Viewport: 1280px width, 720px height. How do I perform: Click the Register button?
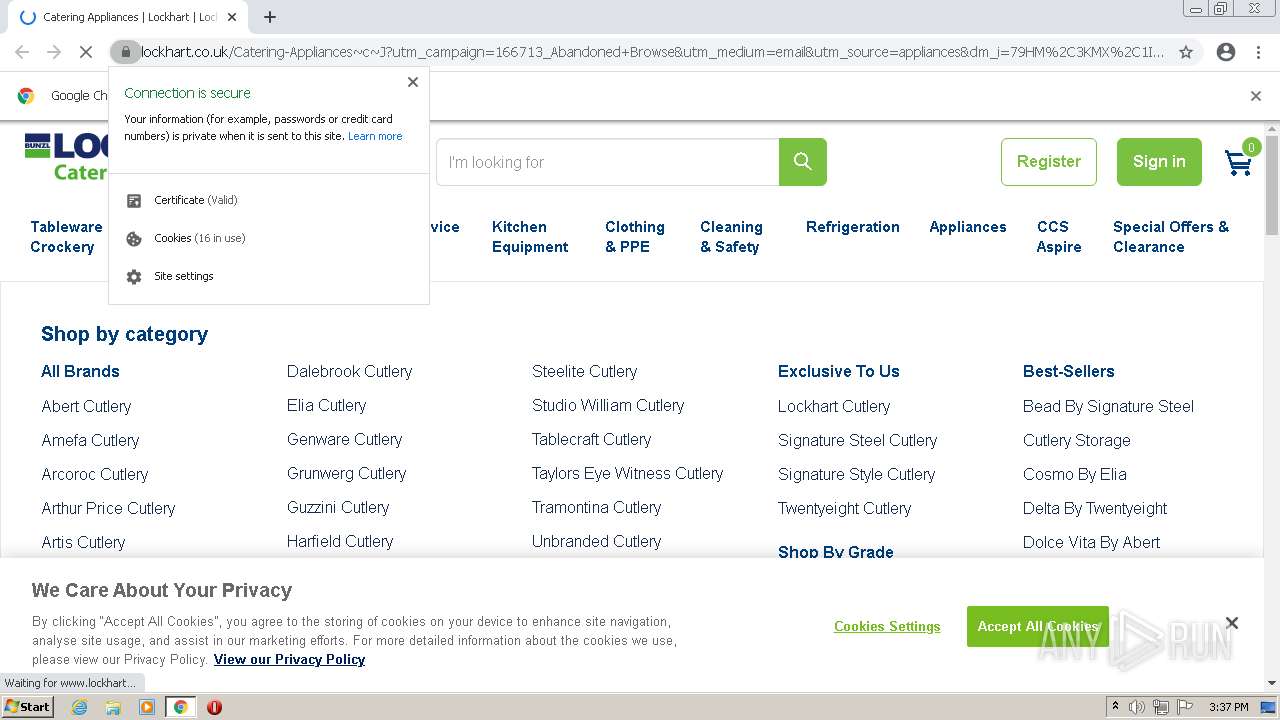1049,162
